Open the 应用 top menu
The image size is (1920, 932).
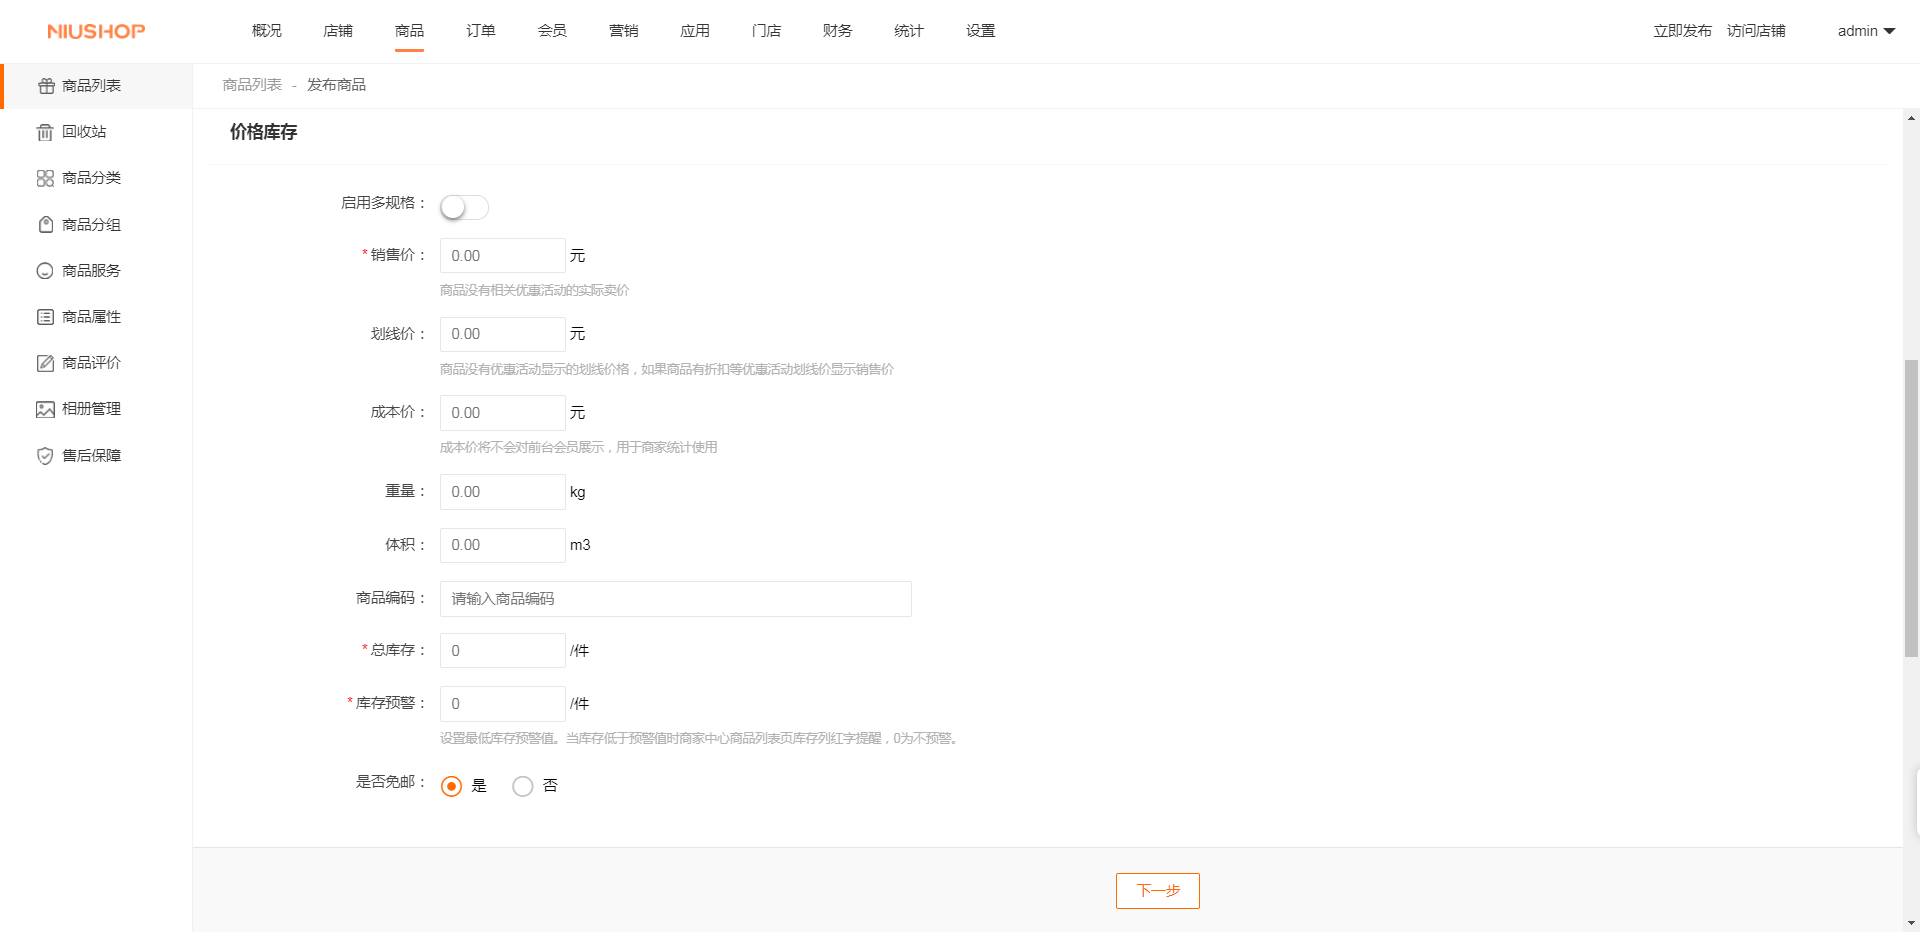click(695, 31)
